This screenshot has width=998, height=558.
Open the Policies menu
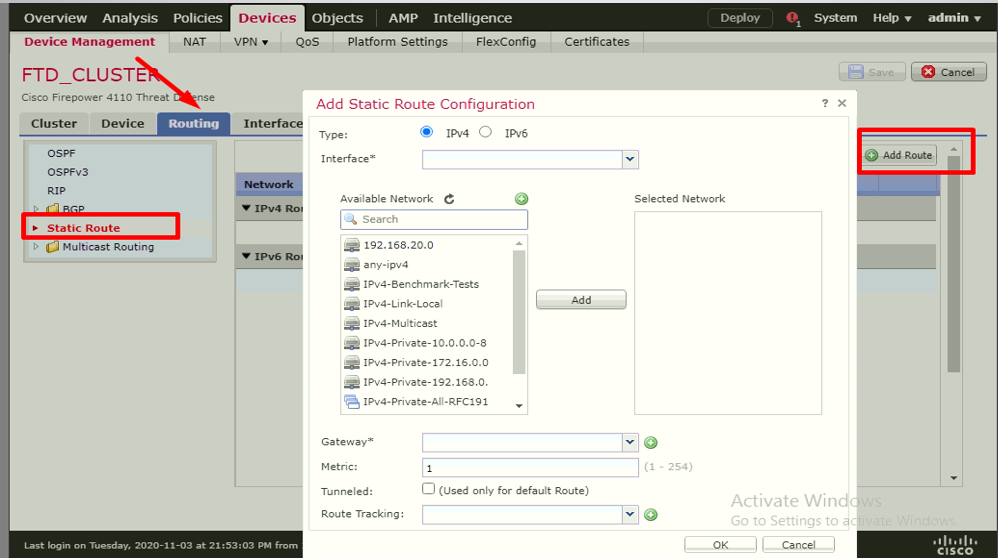click(197, 18)
